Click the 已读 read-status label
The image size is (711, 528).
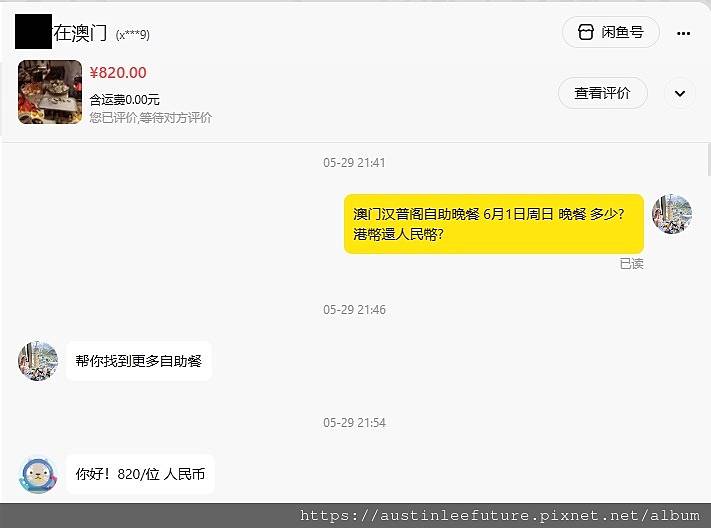pos(632,264)
